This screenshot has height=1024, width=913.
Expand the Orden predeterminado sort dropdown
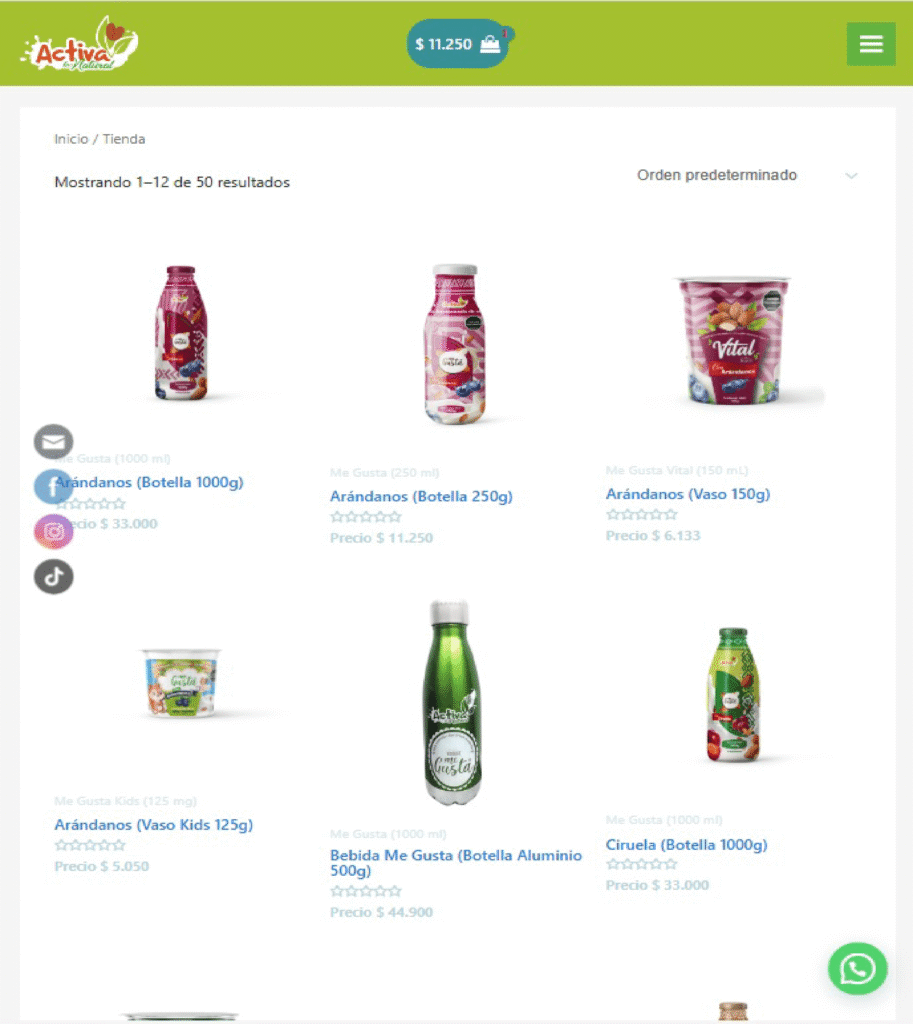747,175
